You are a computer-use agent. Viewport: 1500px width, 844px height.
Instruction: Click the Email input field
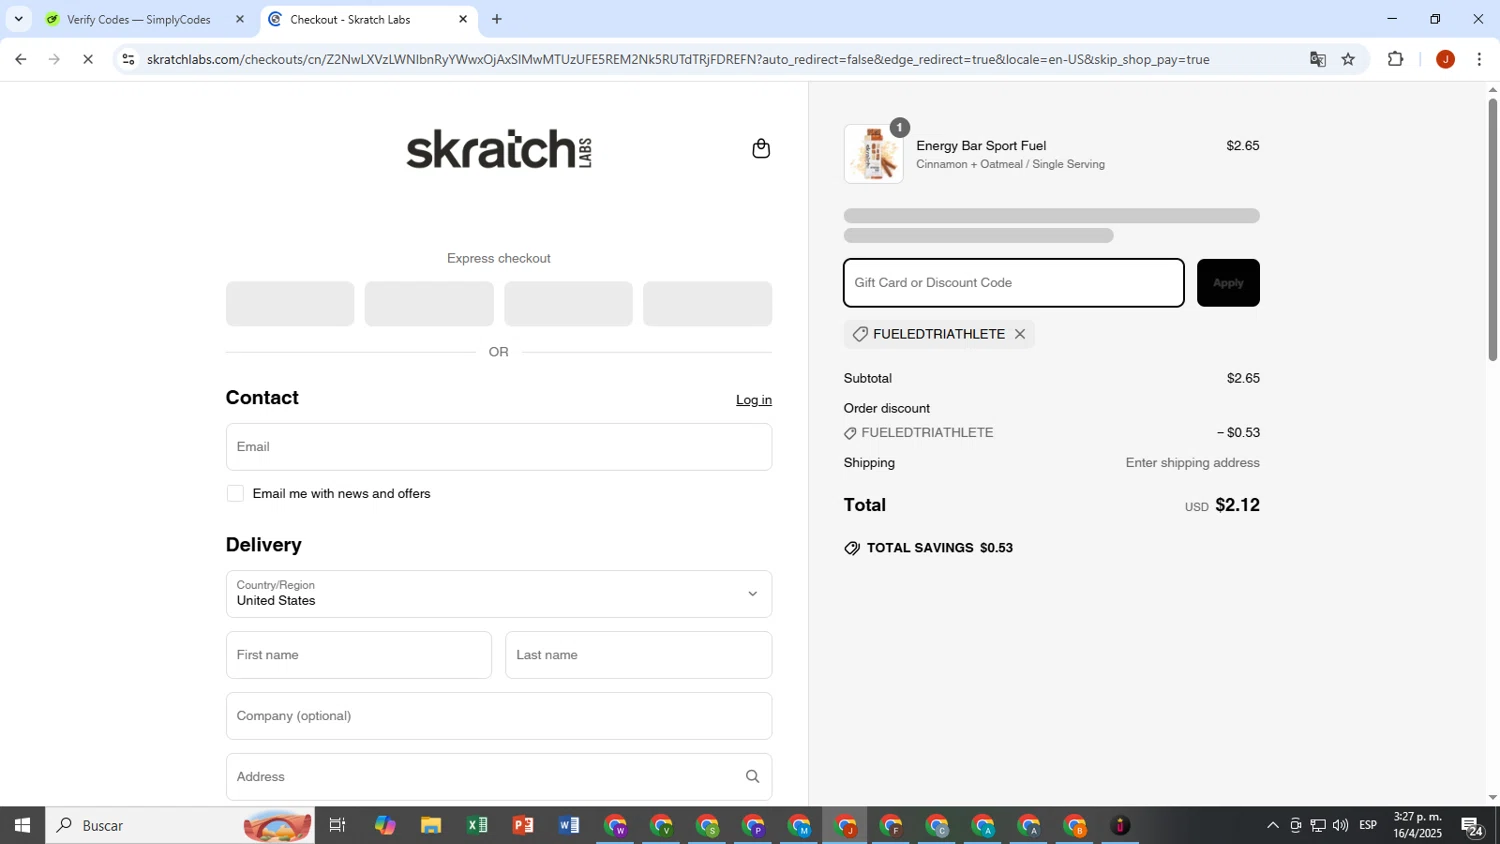pos(499,447)
